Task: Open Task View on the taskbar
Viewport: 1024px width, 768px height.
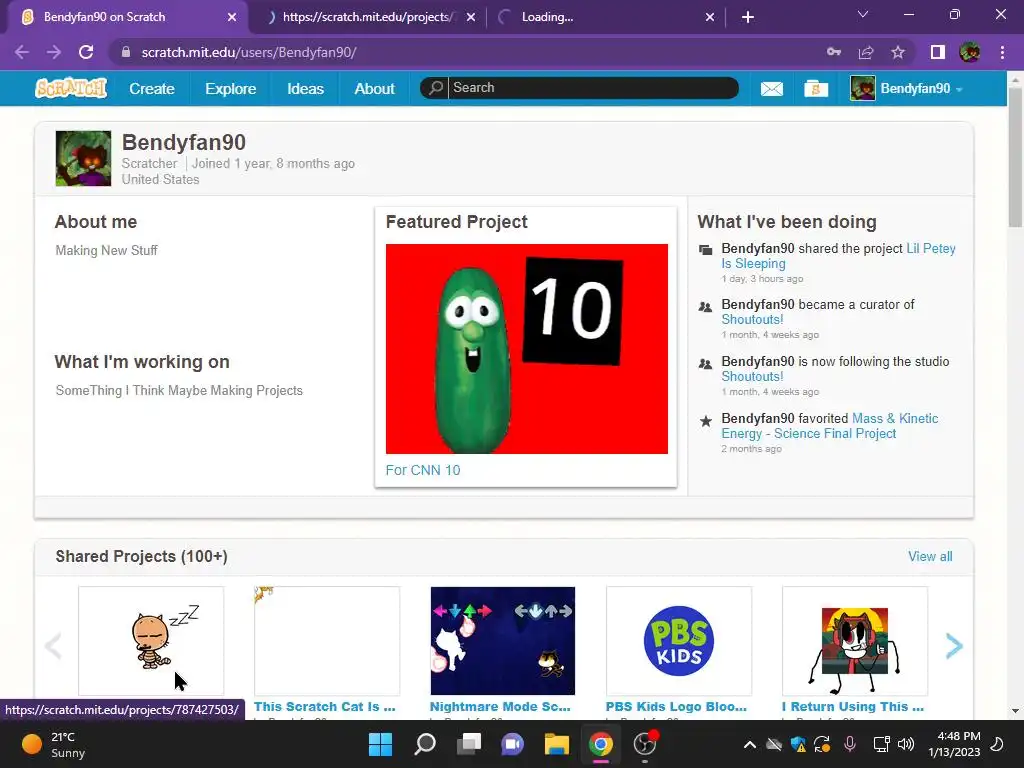Action: 469,744
